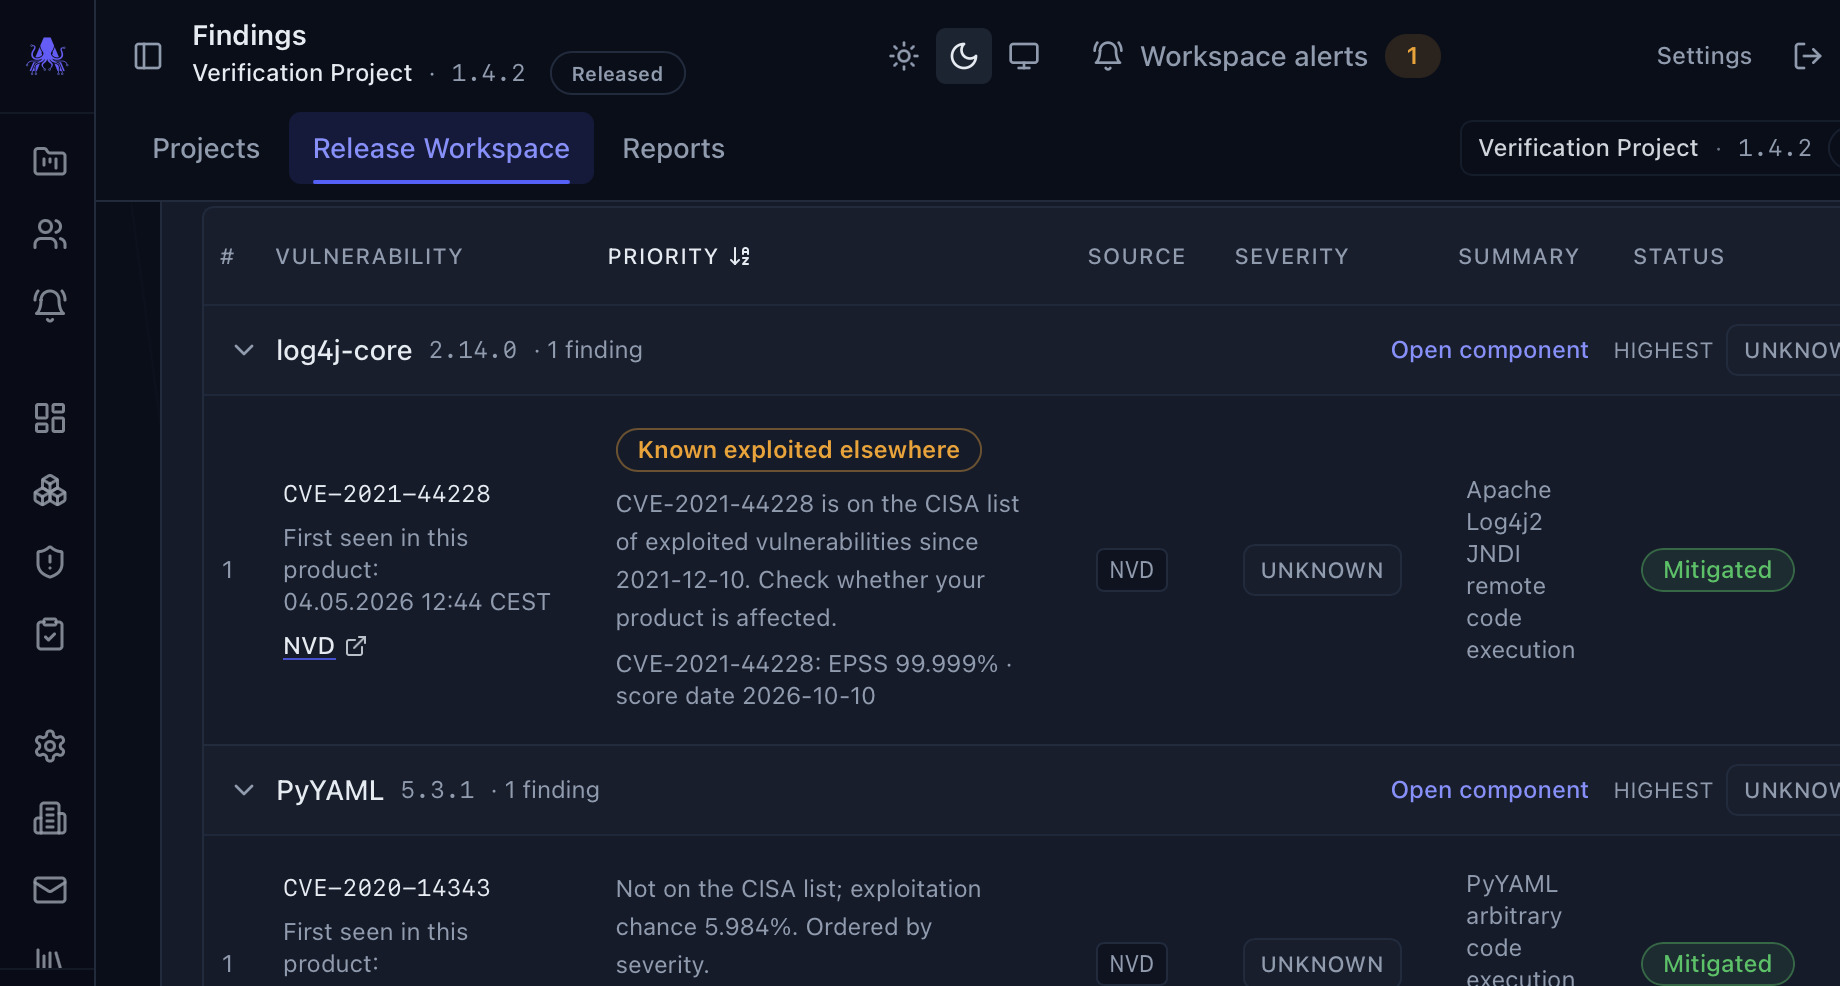Image resolution: width=1840 pixels, height=986 pixels.
Task: Click the octopus app logo
Action: coord(47,56)
